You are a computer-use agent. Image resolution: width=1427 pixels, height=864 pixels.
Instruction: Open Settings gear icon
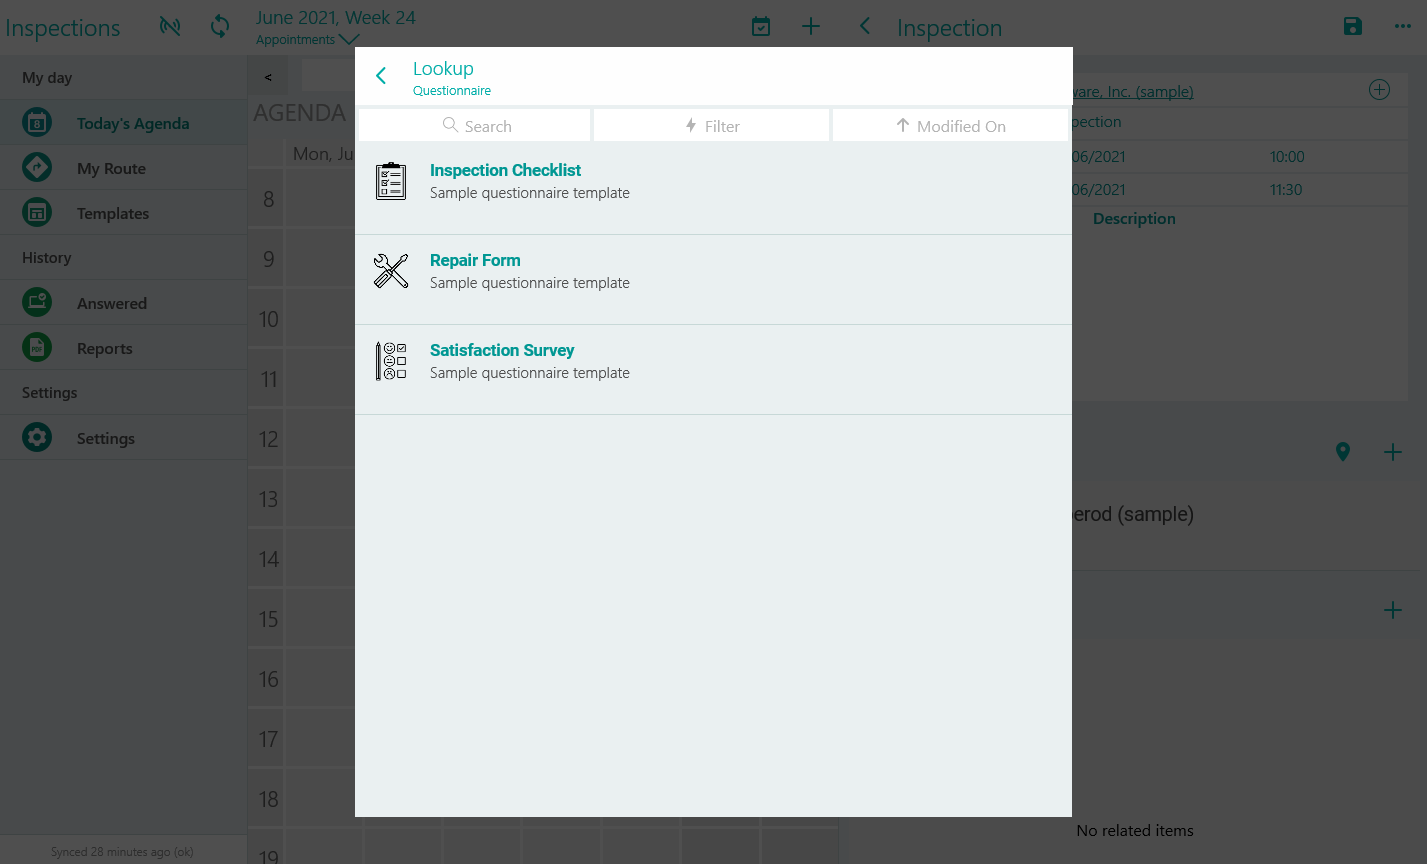pyautogui.click(x=37, y=438)
